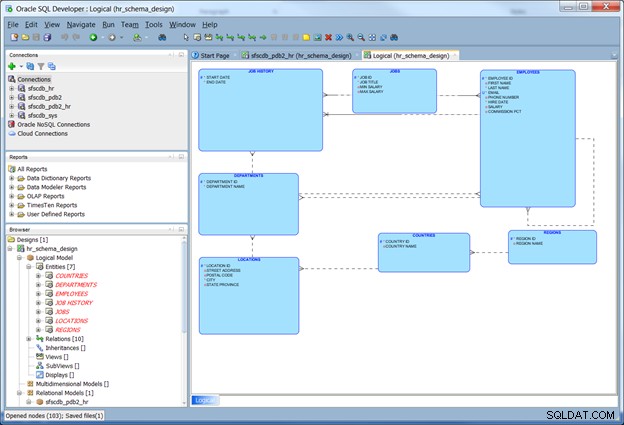
Task: Click the blue double-arrow Engineer icon
Action: [x=339, y=37]
